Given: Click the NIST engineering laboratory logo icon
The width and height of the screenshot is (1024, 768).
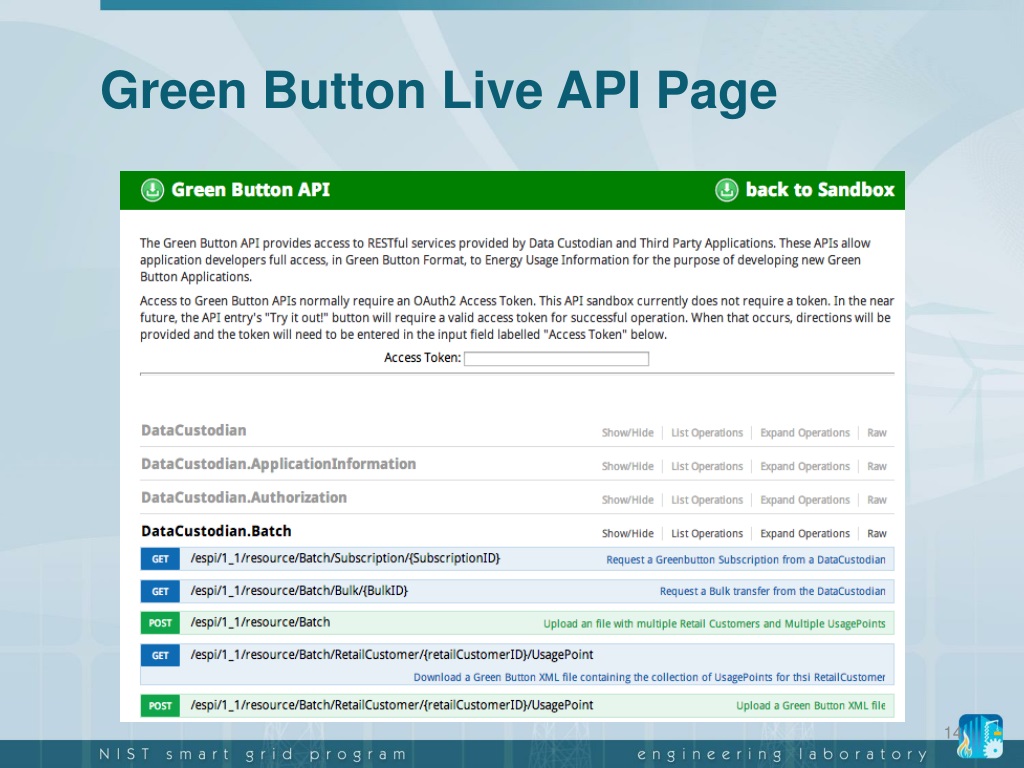Looking at the screenshot, I should [980, 736].
